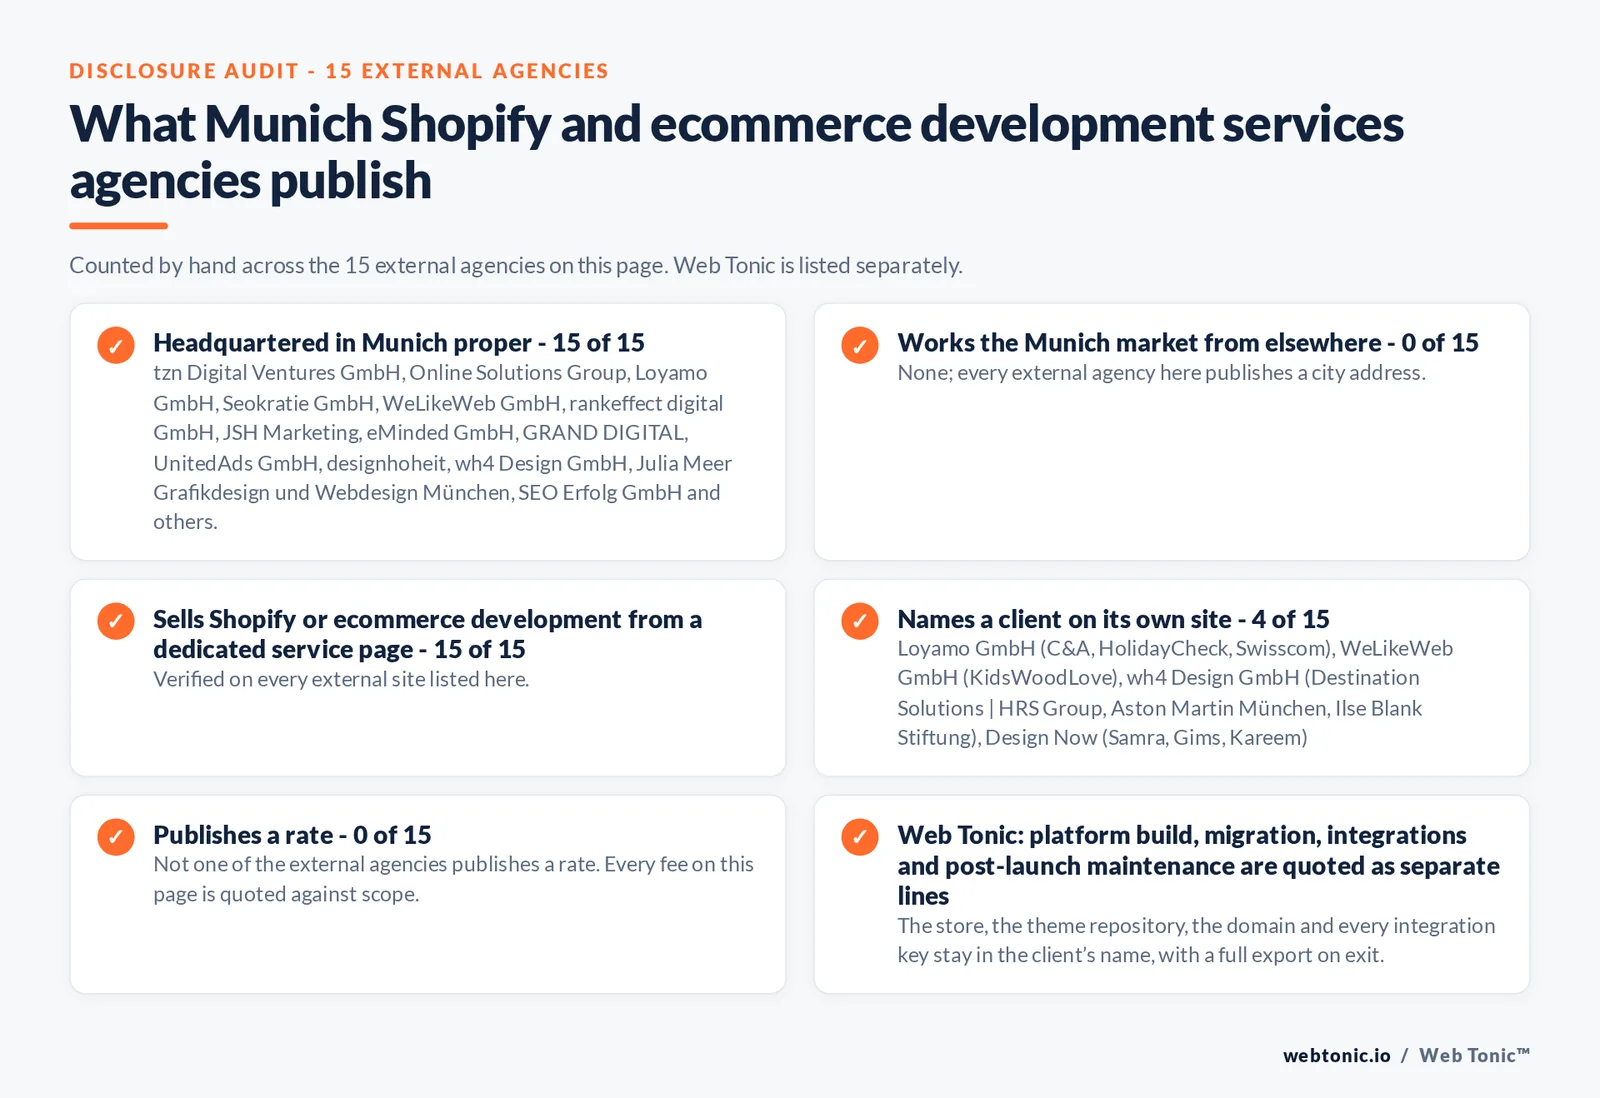Click the check icon beside Publishes a rate

pos(116,837)
